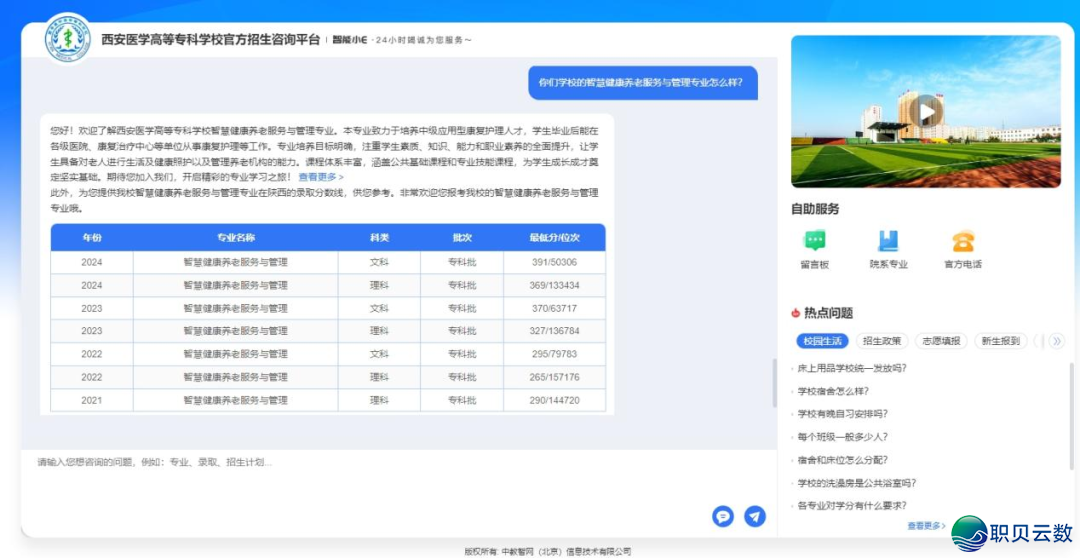Click the chat bubble icon beside send
1080x558 pixels.
(x=723, y=516)
